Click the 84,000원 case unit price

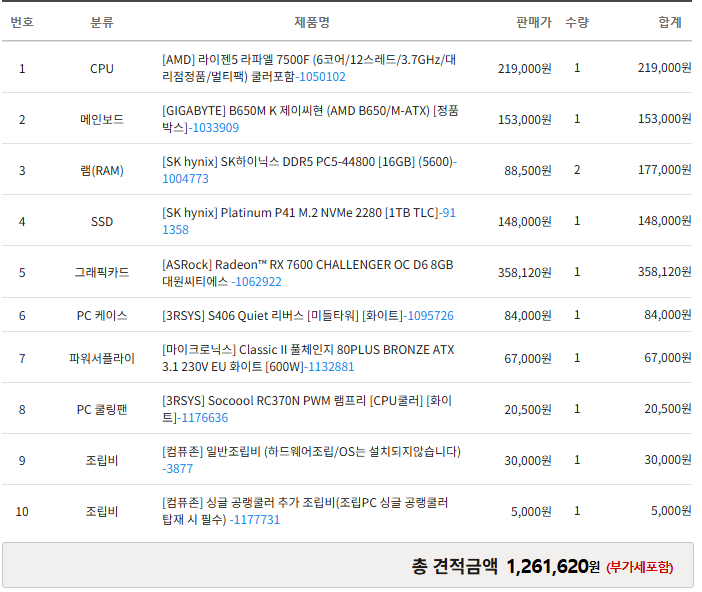(528, 316)
